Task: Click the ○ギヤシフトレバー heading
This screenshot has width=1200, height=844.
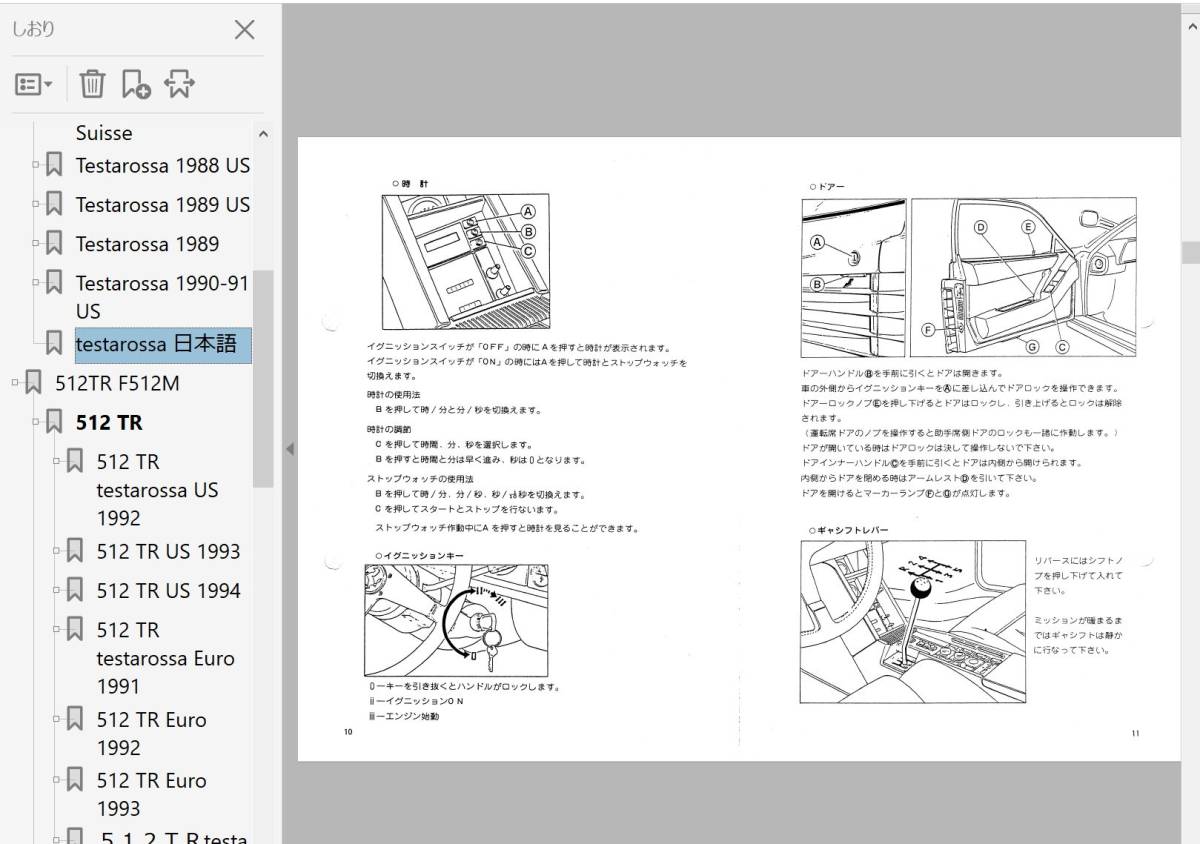Action: [x=847, y=530]
